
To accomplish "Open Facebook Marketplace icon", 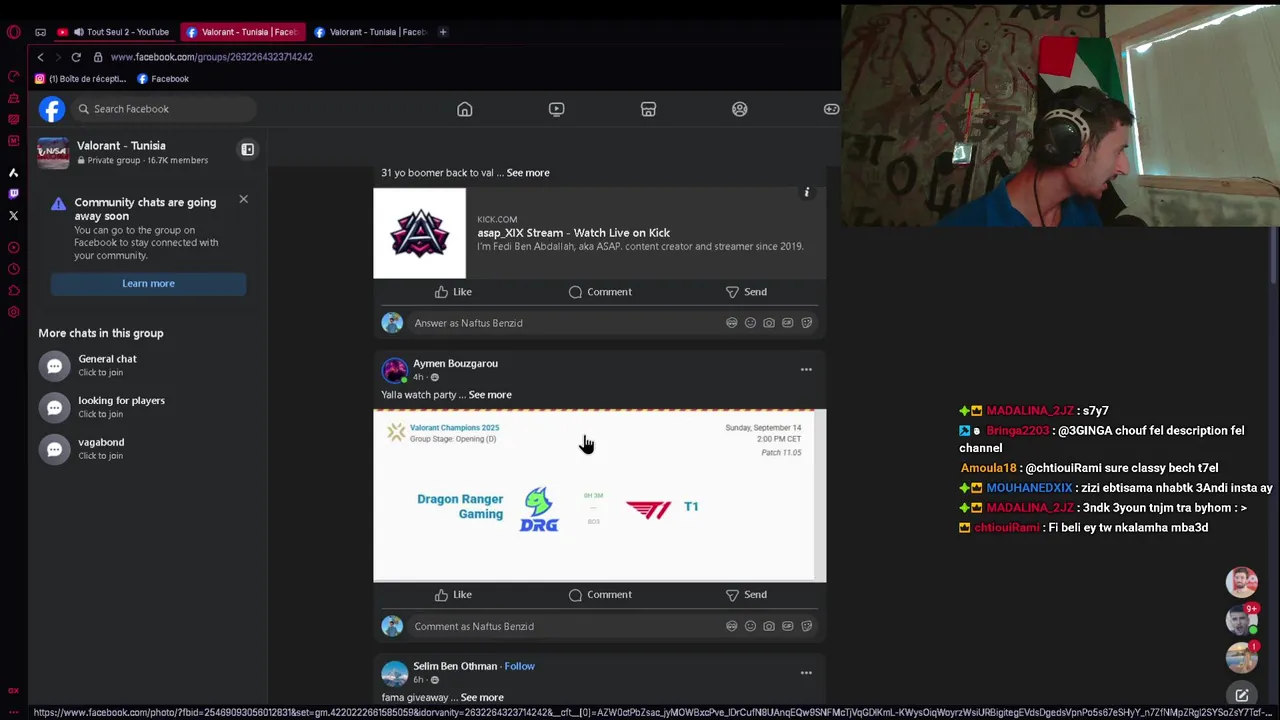I will 648,109.
